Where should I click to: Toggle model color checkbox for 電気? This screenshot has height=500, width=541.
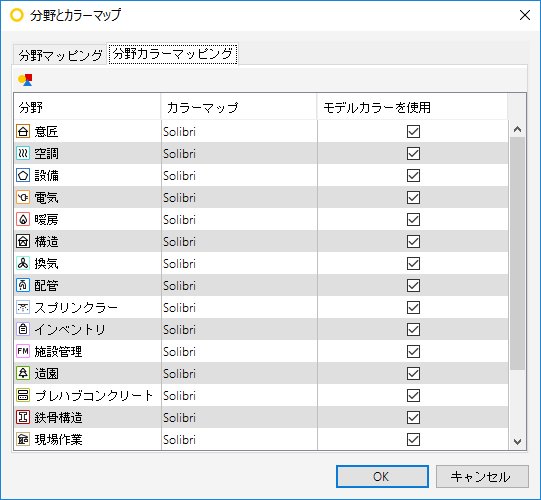tap(413, 197)
